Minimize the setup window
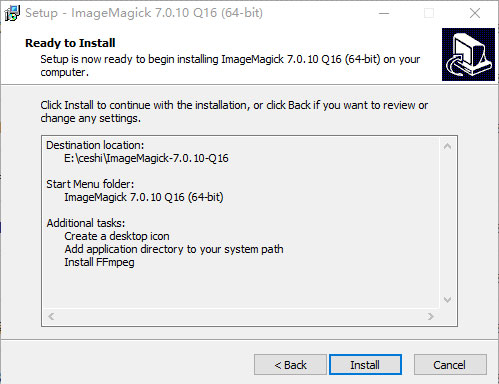The width and height of the screenshot is (499, 384). click(x=384, y=13)
